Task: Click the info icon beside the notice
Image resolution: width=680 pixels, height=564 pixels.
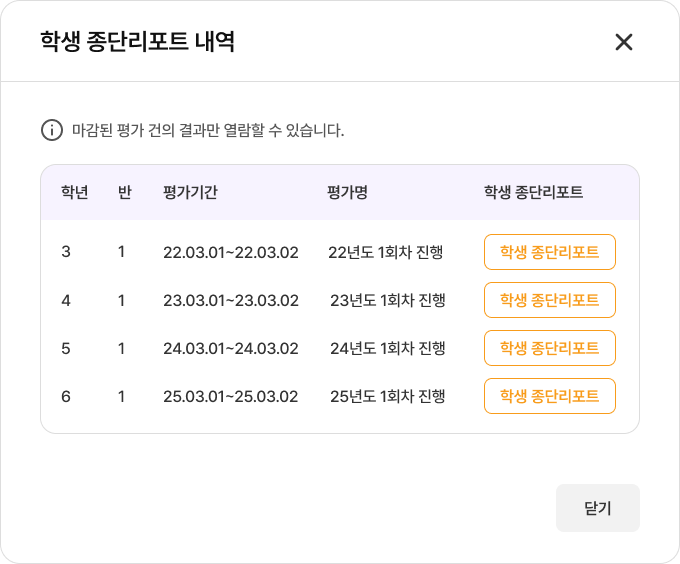Action: [51, 130]
